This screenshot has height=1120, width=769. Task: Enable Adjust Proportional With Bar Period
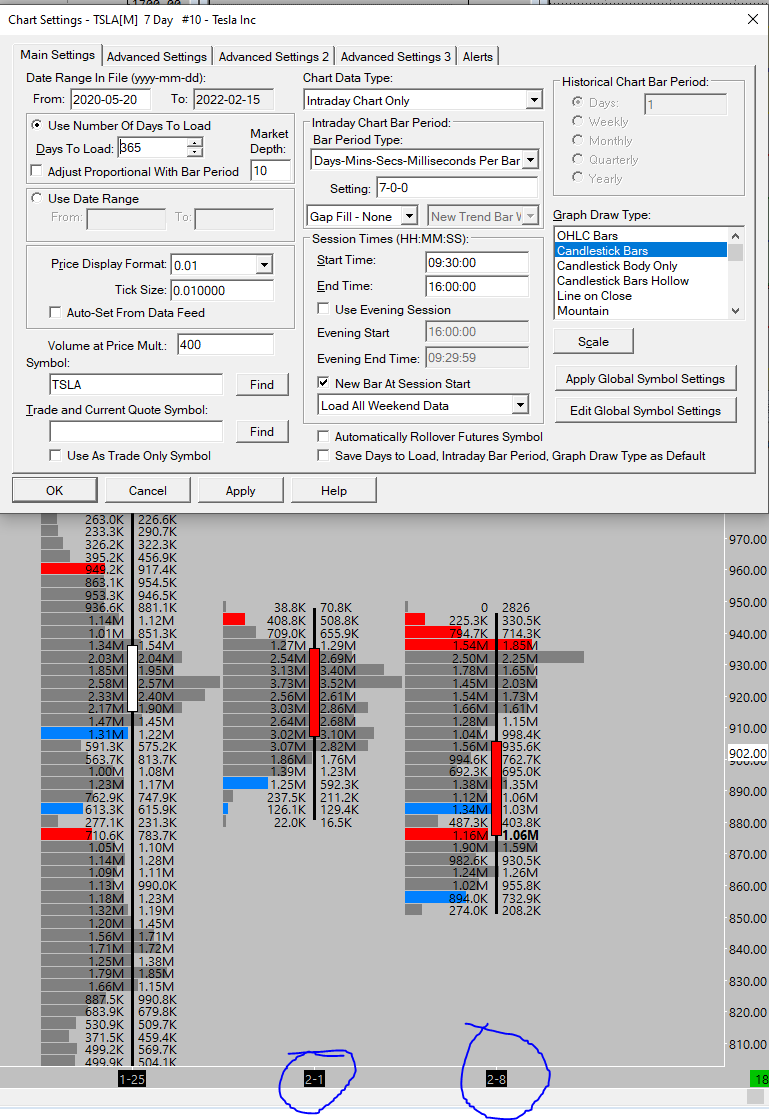36,171
